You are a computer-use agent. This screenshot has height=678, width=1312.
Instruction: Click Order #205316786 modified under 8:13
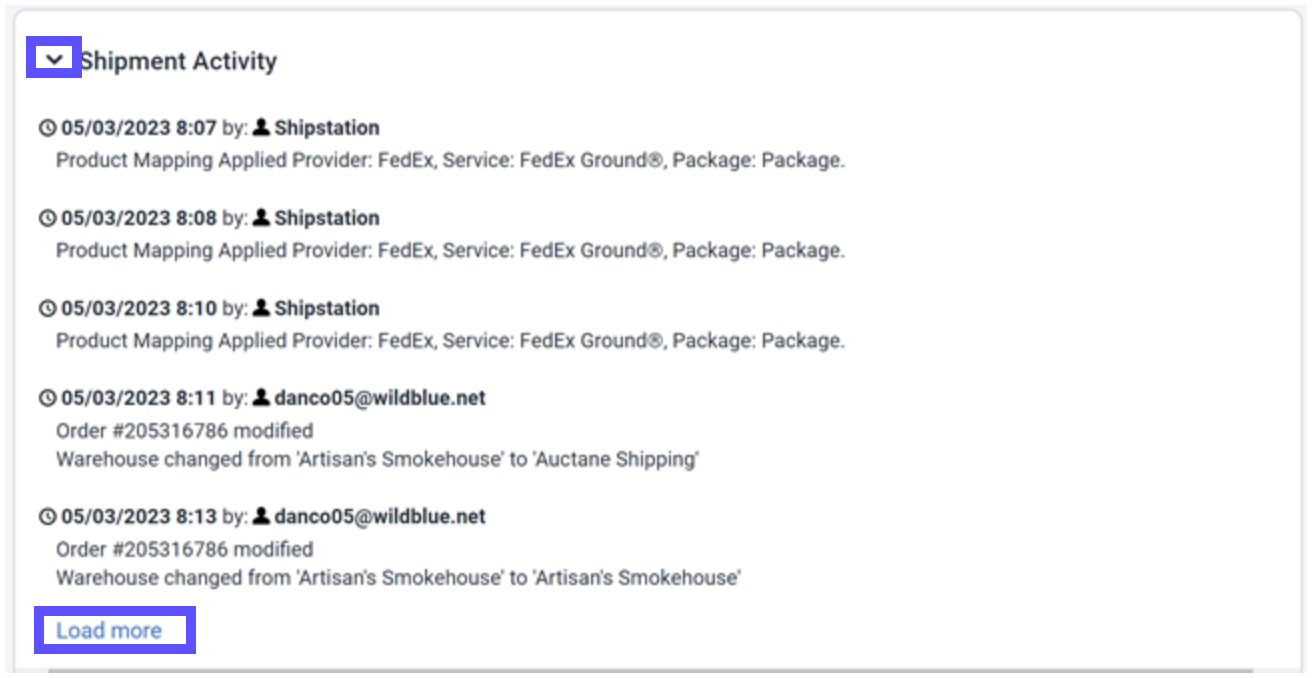point(184,549)
